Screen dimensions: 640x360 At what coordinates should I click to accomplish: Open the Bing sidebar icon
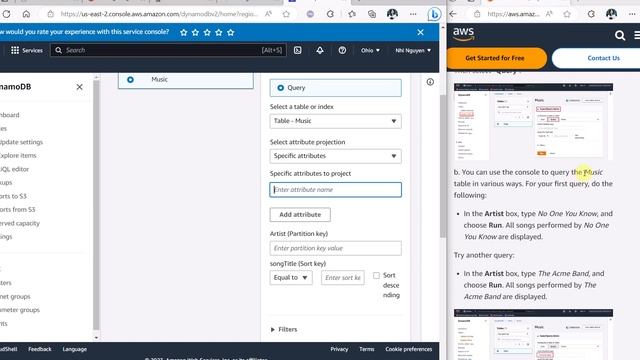tap(434, 14)
